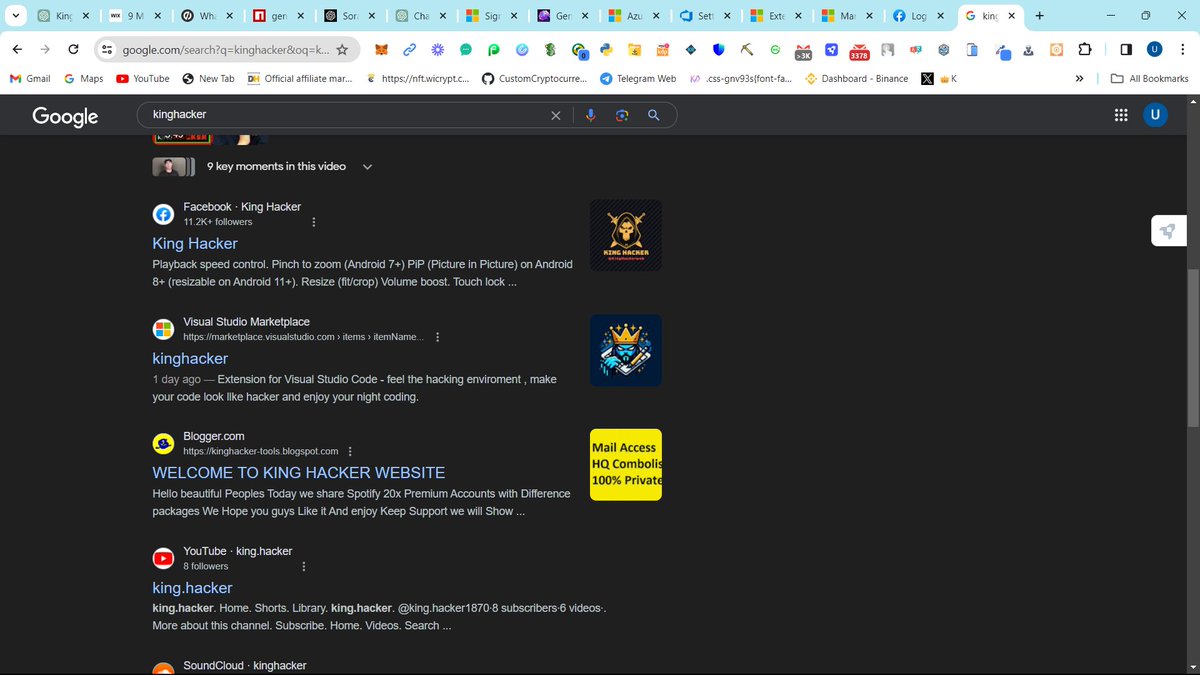
Task: Open the Chrome profile avatar U in the toolbar
Action: (x=1154, y=50)
